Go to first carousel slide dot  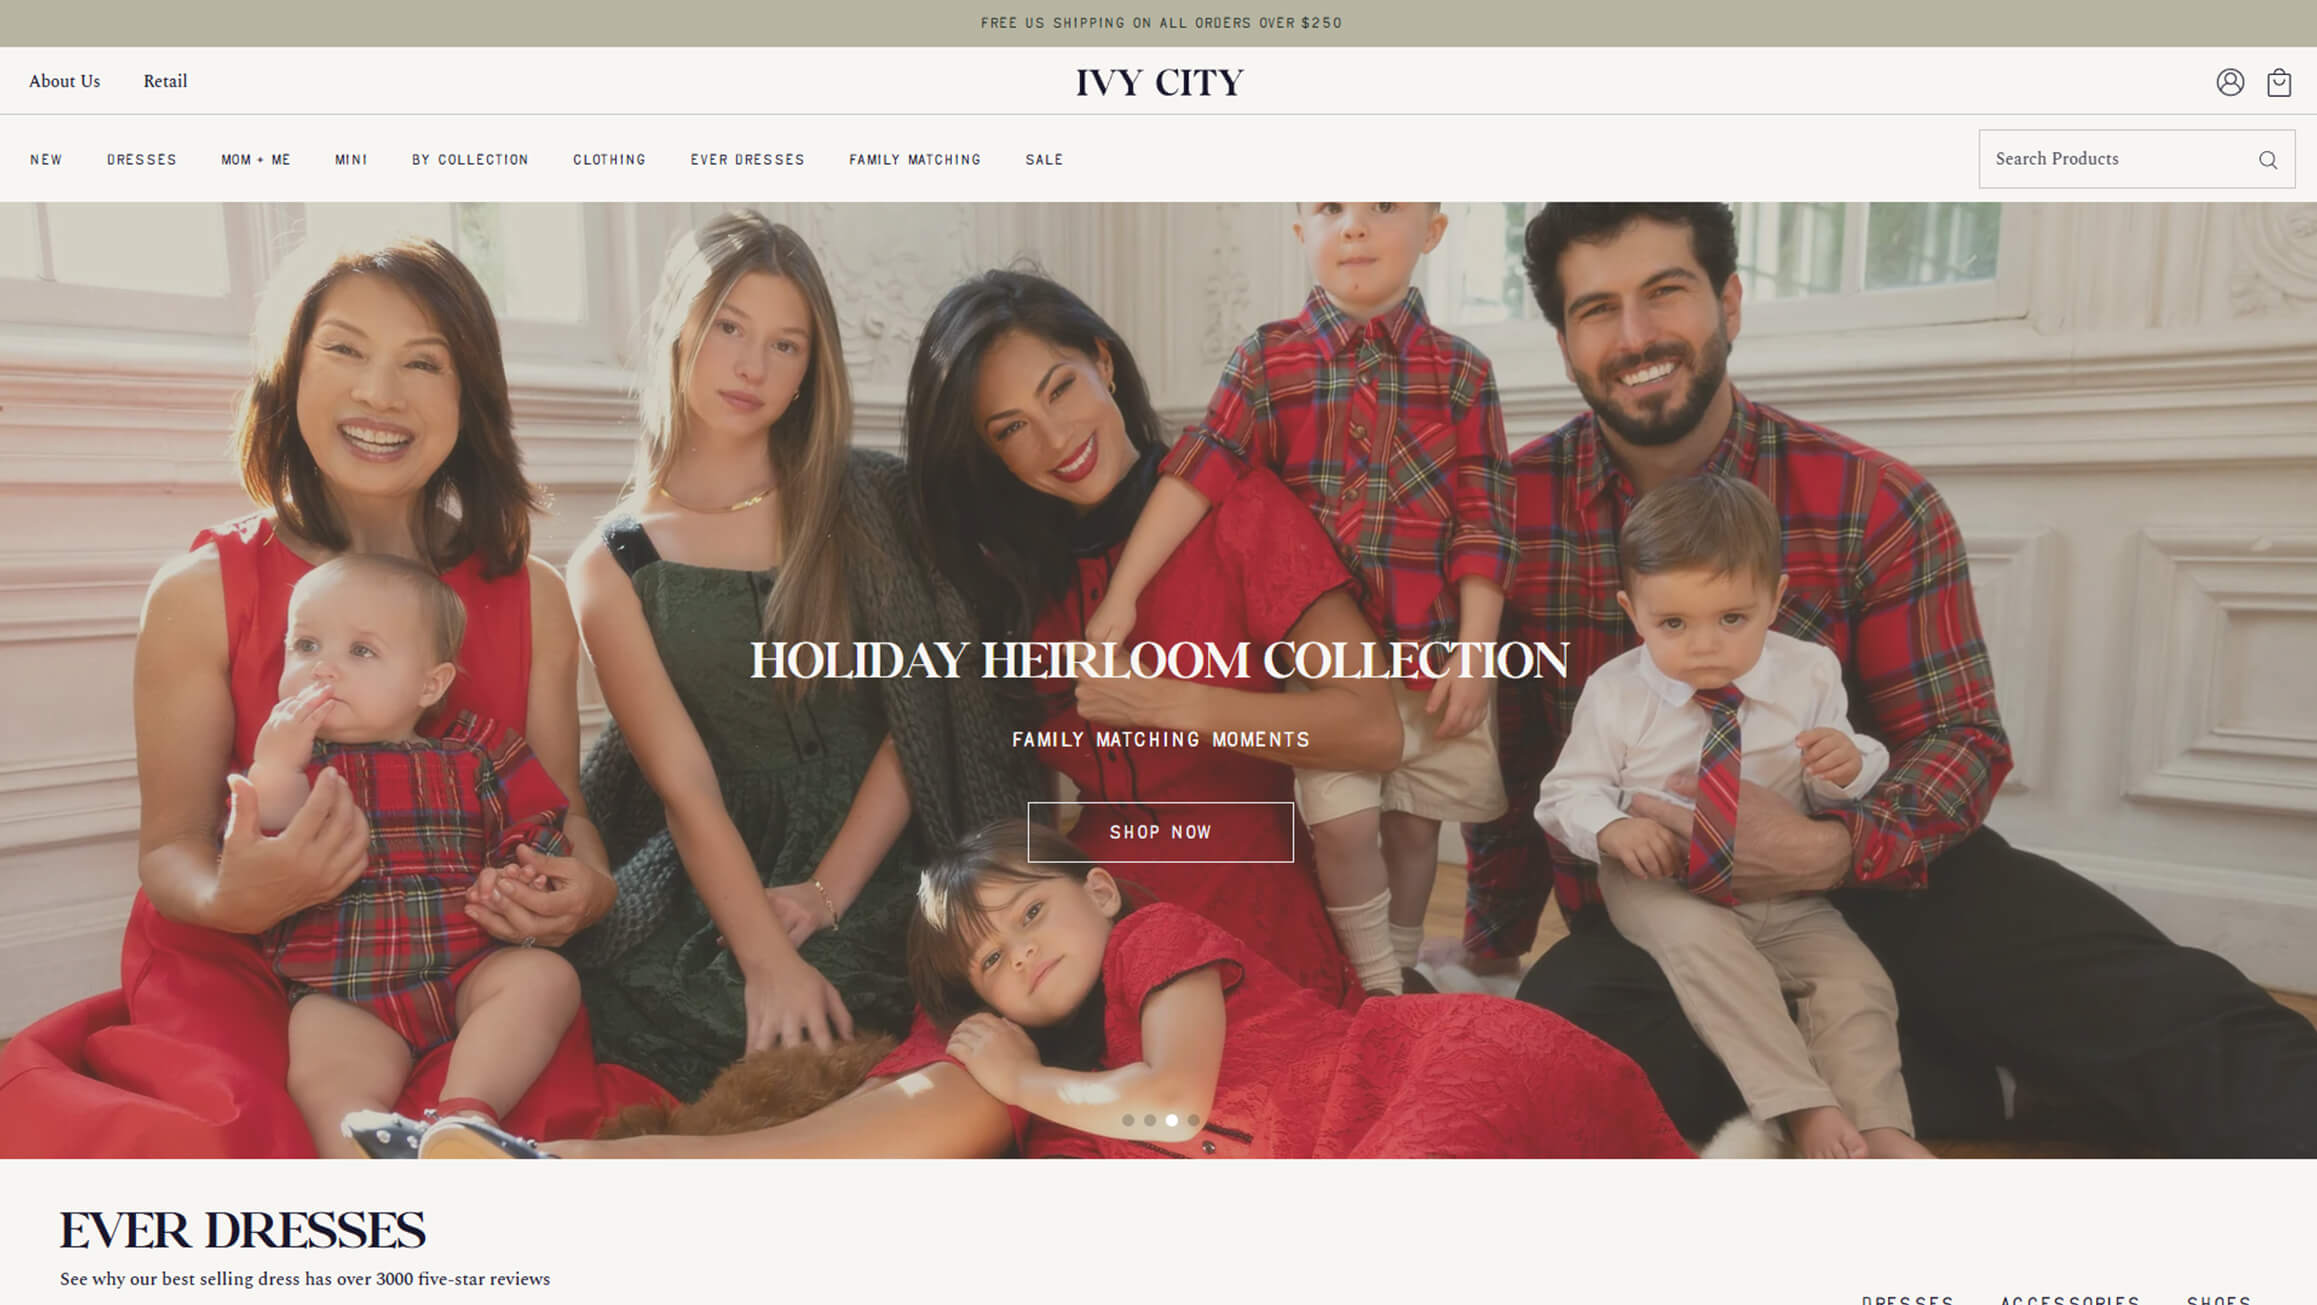[x=1128, y=1120]
